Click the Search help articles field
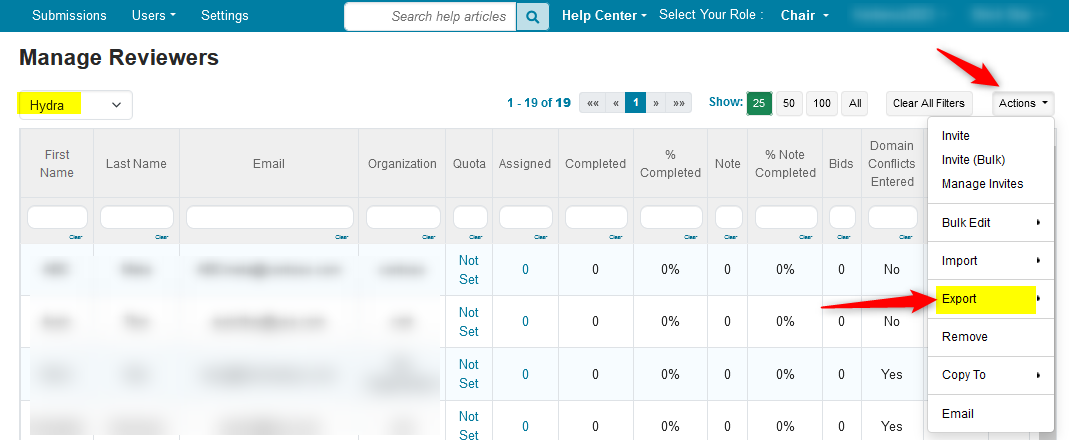The image size is (1069, 440). coord(434,16)
